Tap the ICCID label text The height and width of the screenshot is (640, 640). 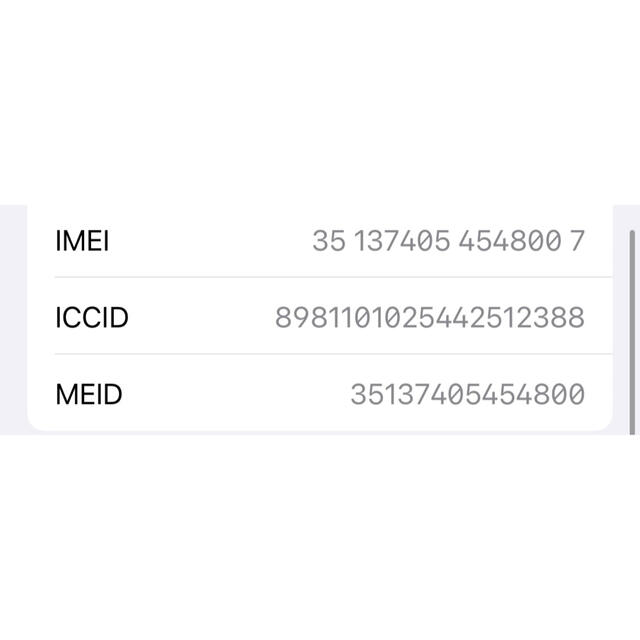(92, 318)
